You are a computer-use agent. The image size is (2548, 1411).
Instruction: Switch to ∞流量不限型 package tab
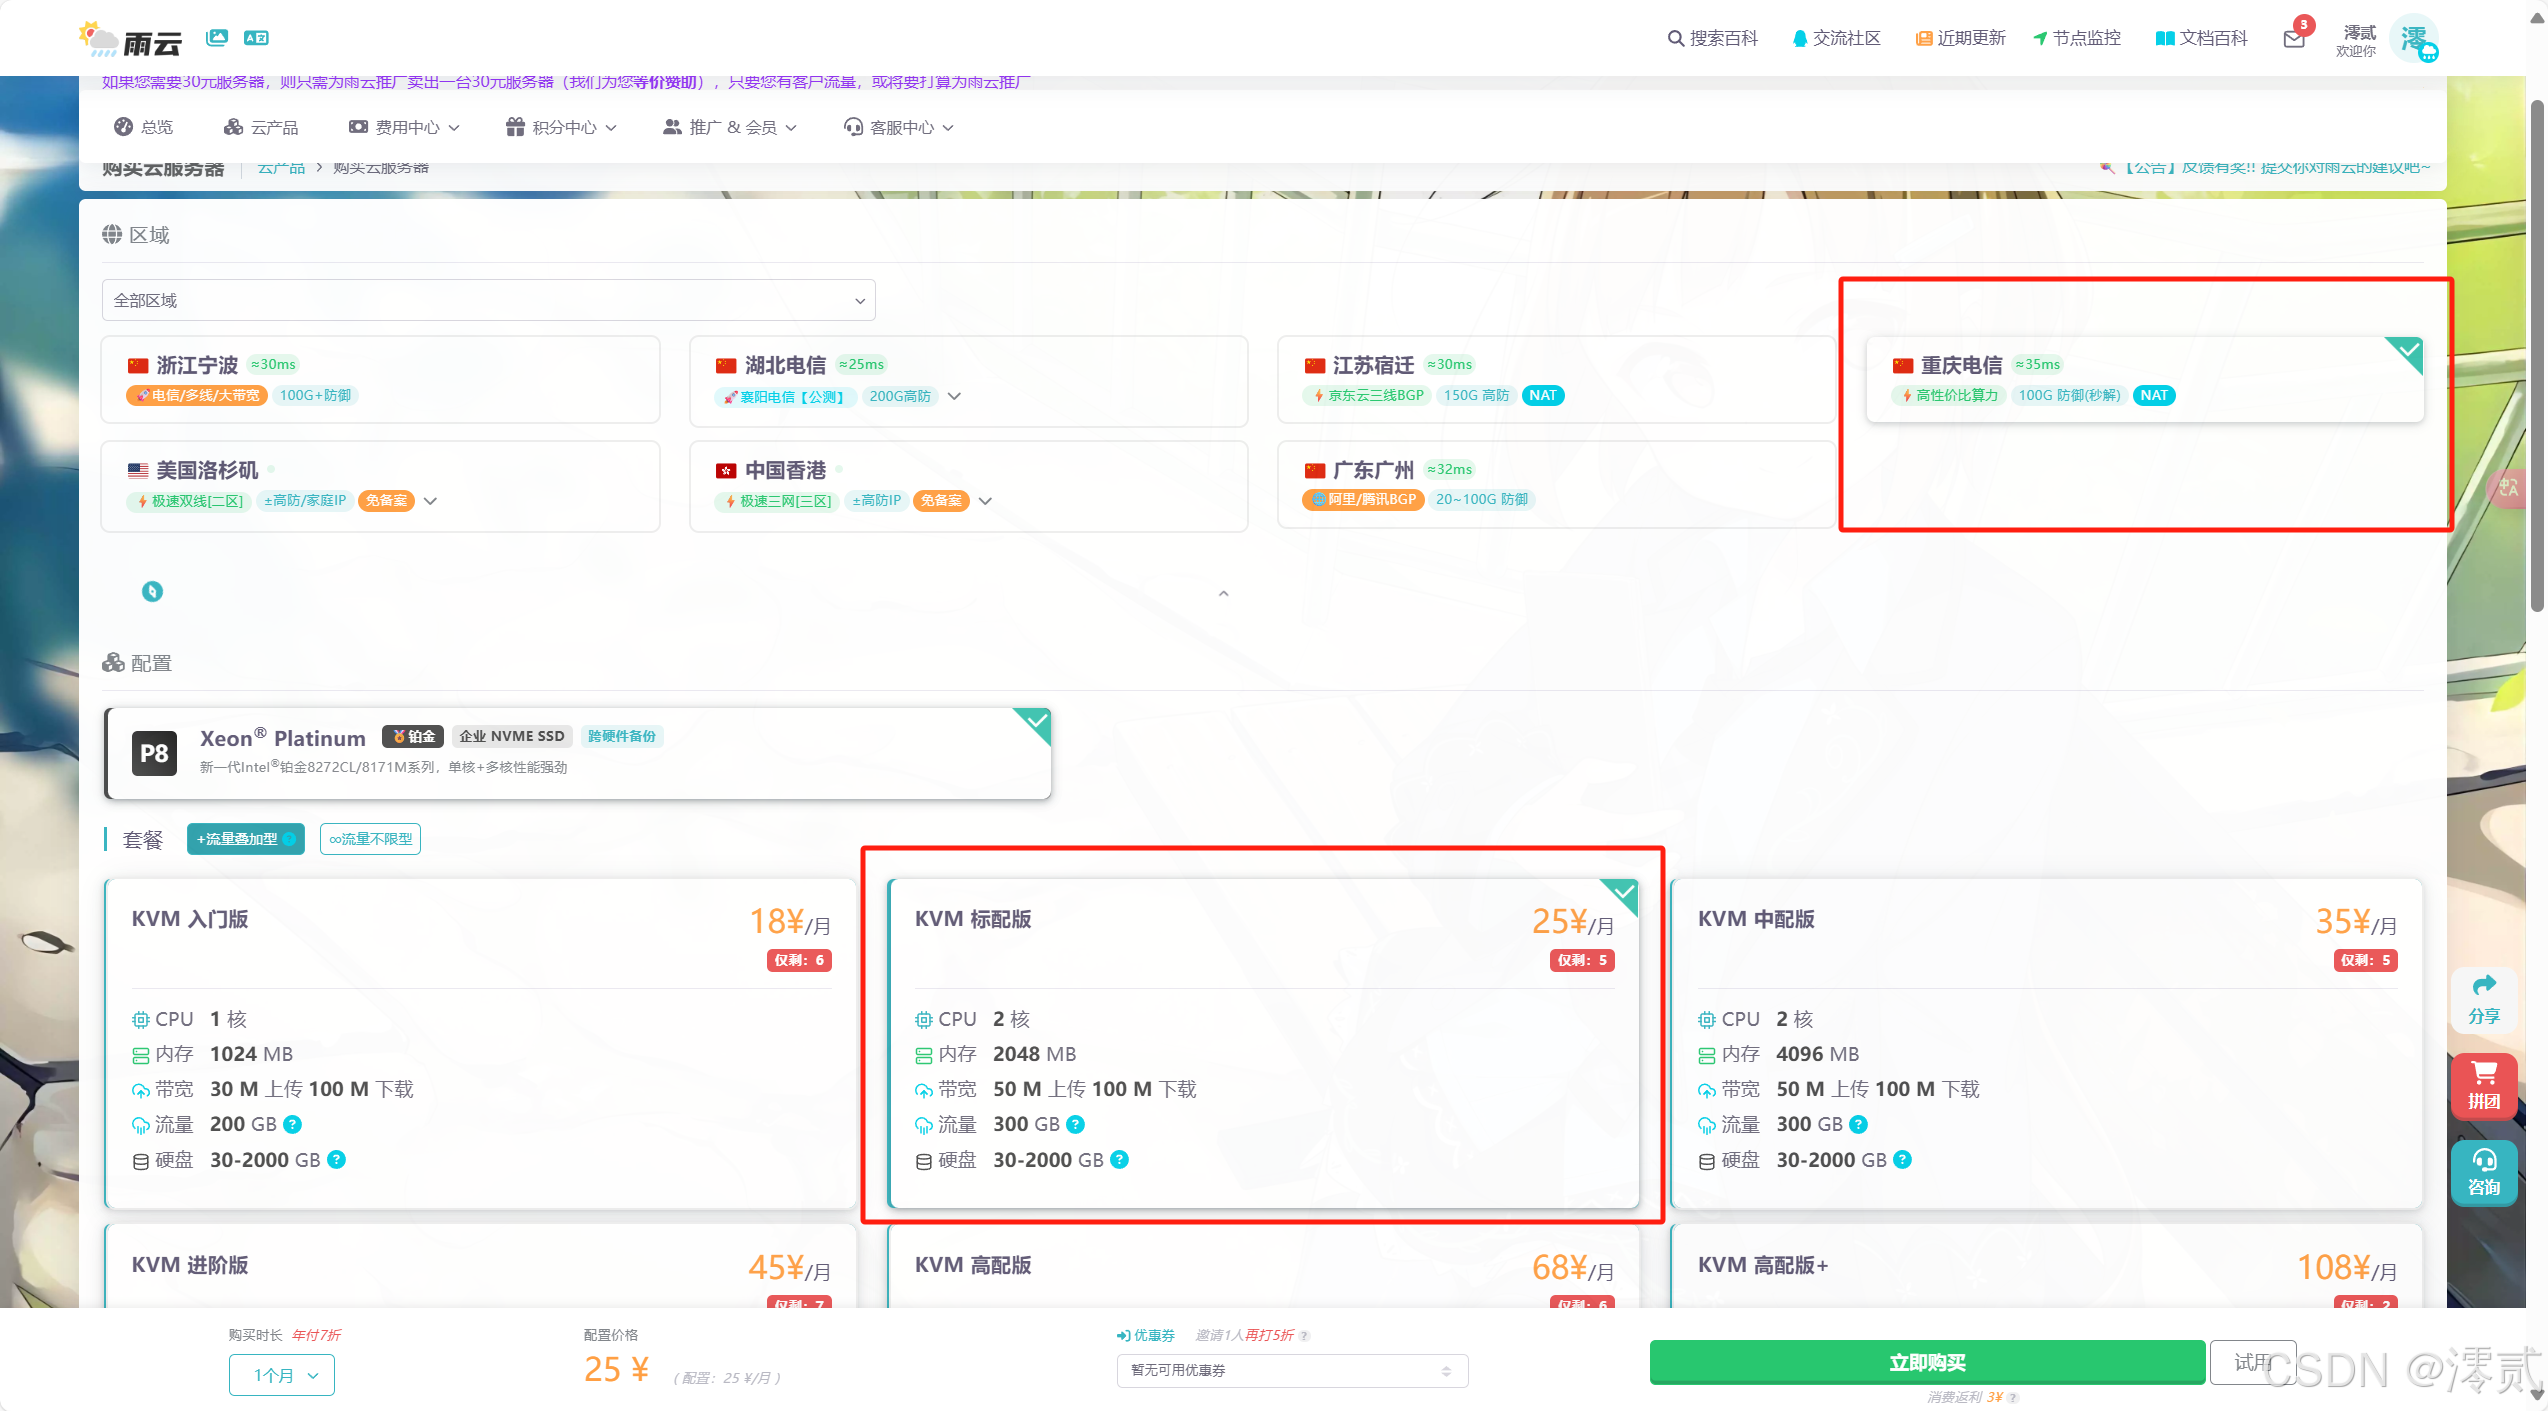370,839
